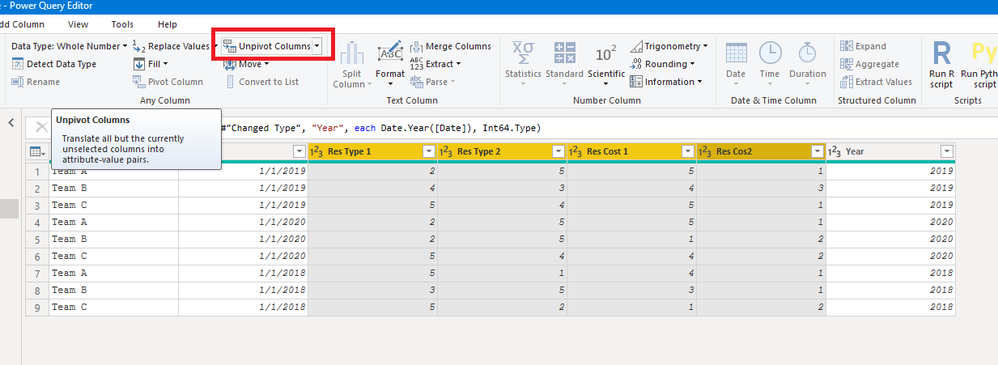Click Unpivot Columns button

pos(267,46)
